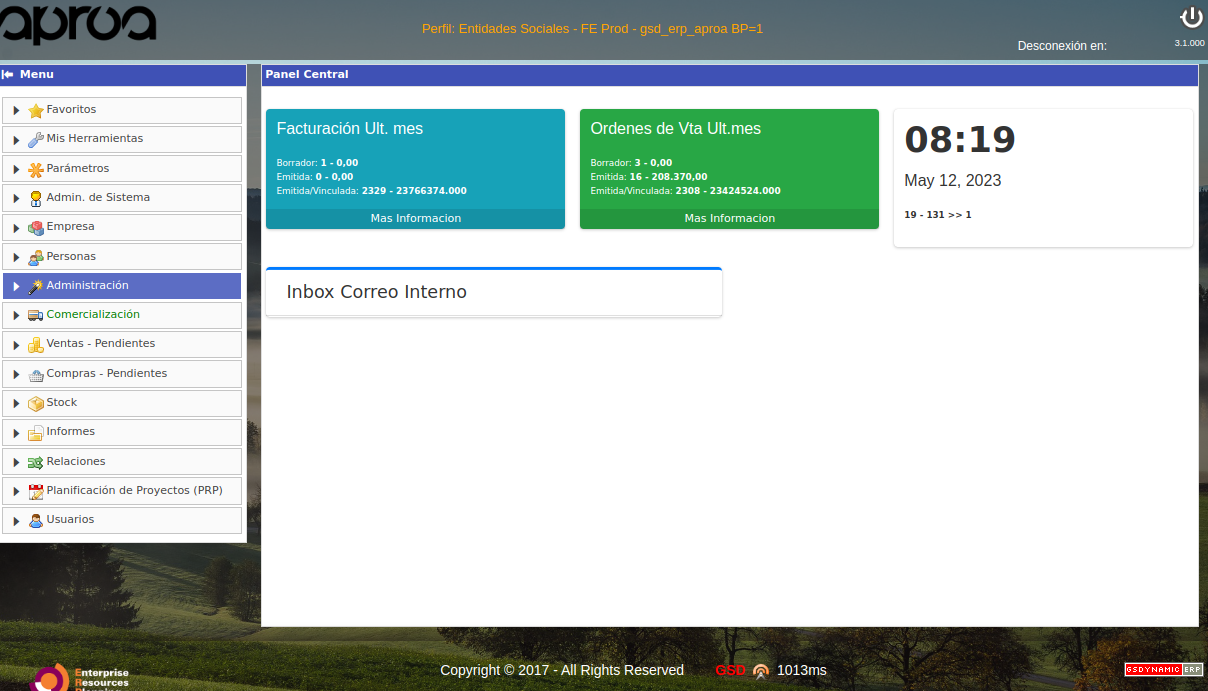Click the Empresa cubes icon

[x=36, y=228]
